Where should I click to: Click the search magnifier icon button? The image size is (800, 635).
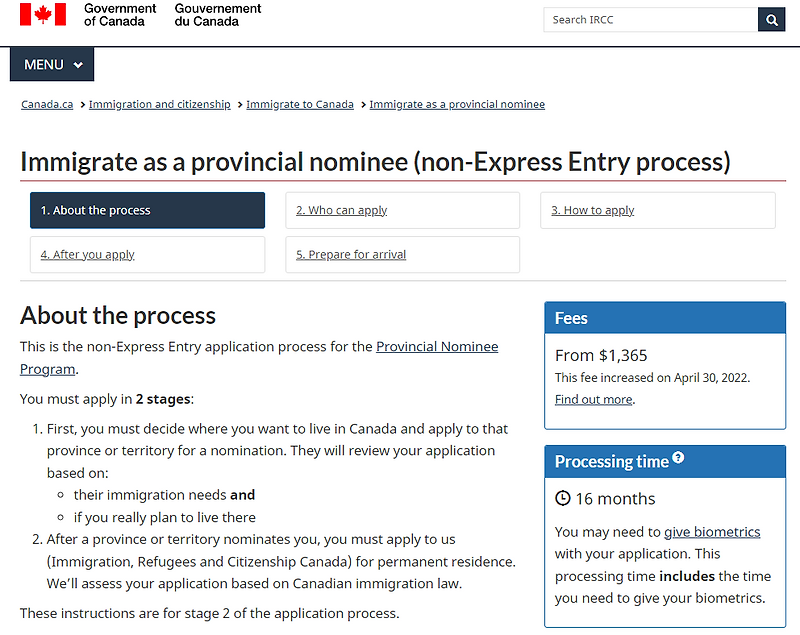pyautogui.click(x=771, y=20)
